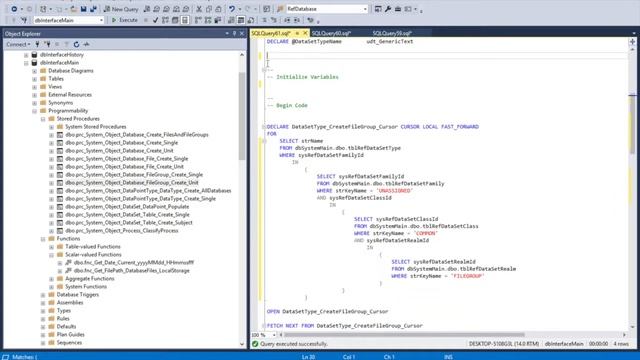Click the Execute button

click(124, 20)
